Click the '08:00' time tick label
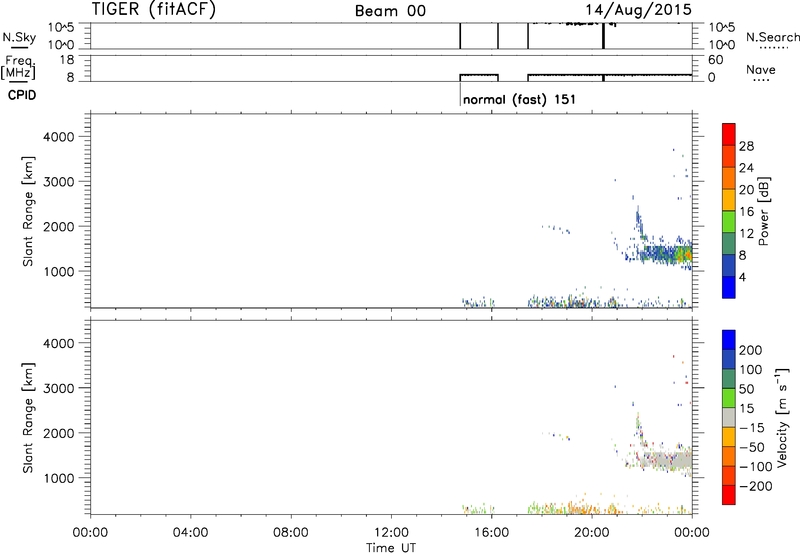800x554 pixels. click(291, 533)
